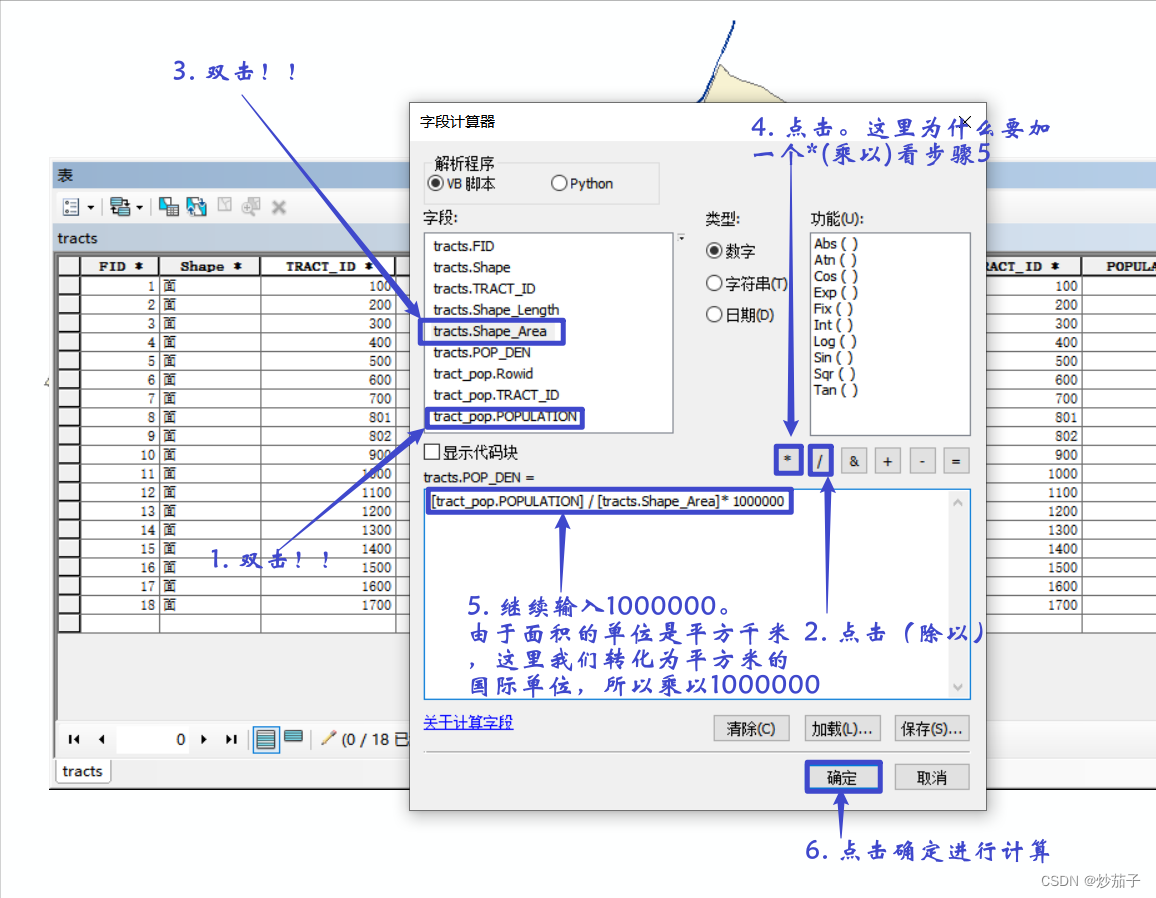Click the Delete Selected X icon
This screenshot has width=1156, height=898.
pos(279,207)
